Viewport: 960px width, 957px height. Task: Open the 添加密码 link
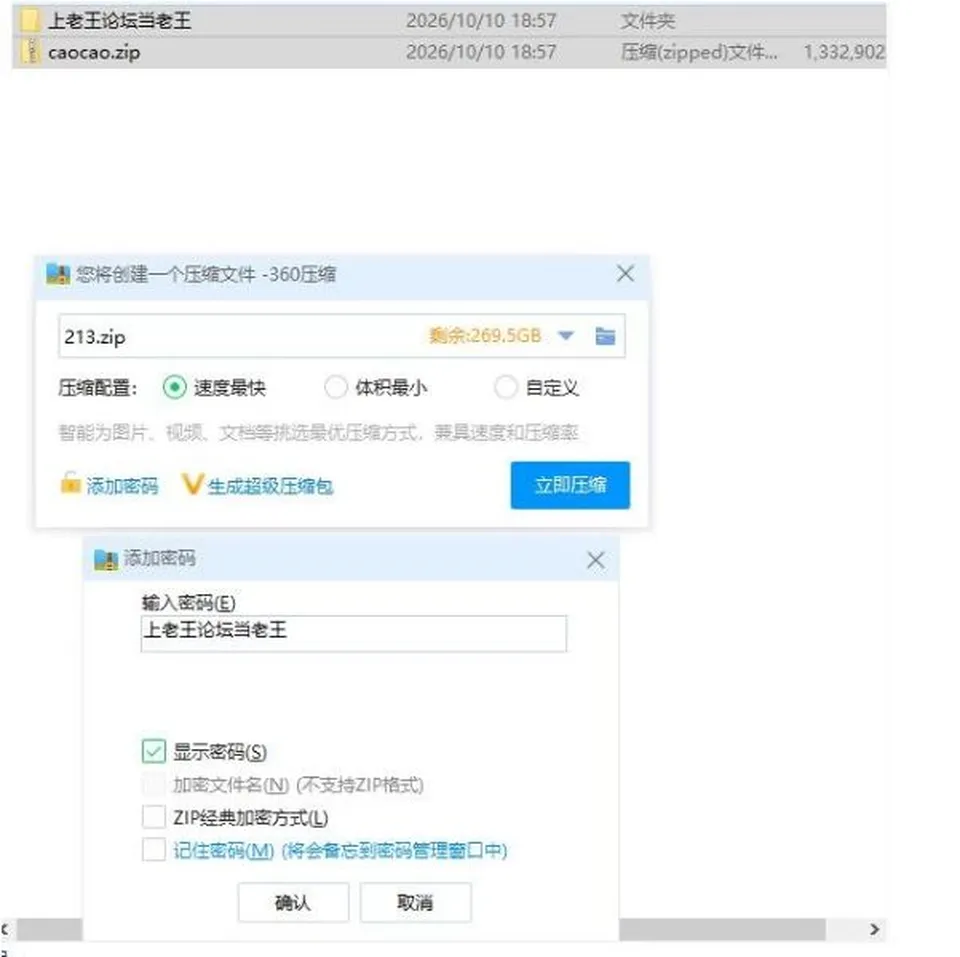point(122,486)
